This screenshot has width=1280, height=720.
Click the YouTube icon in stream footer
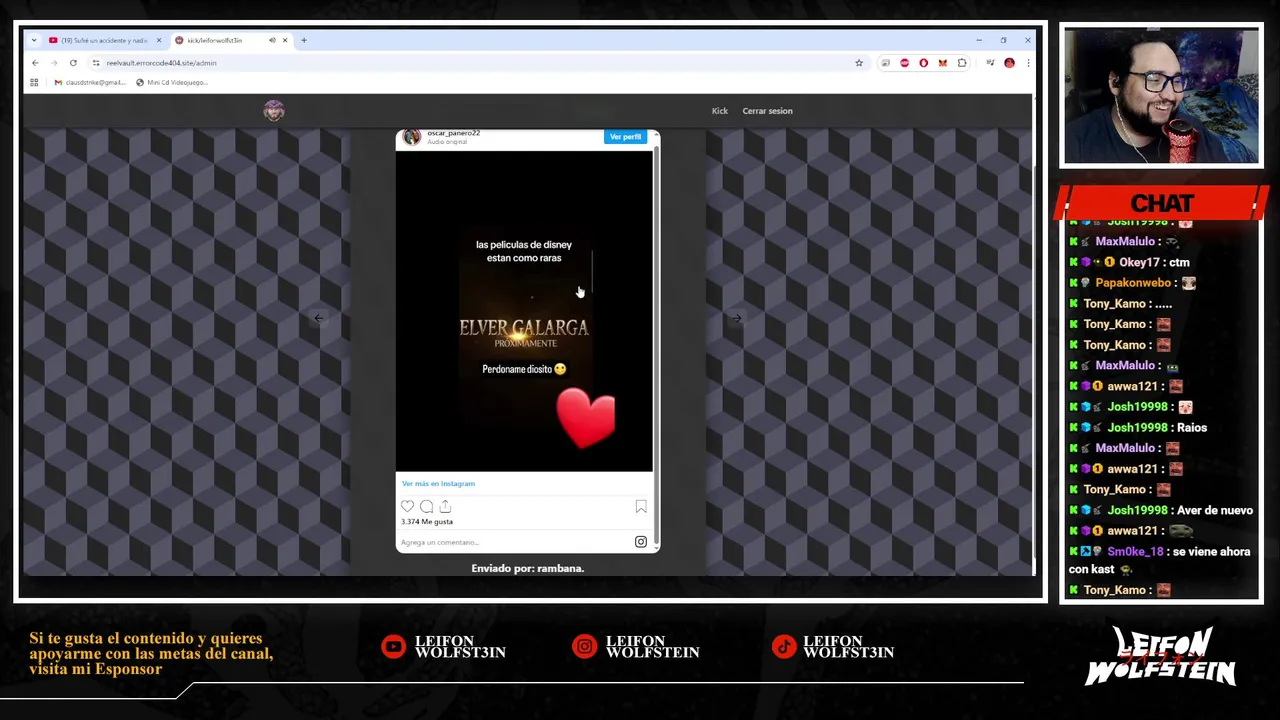(394, 647)
